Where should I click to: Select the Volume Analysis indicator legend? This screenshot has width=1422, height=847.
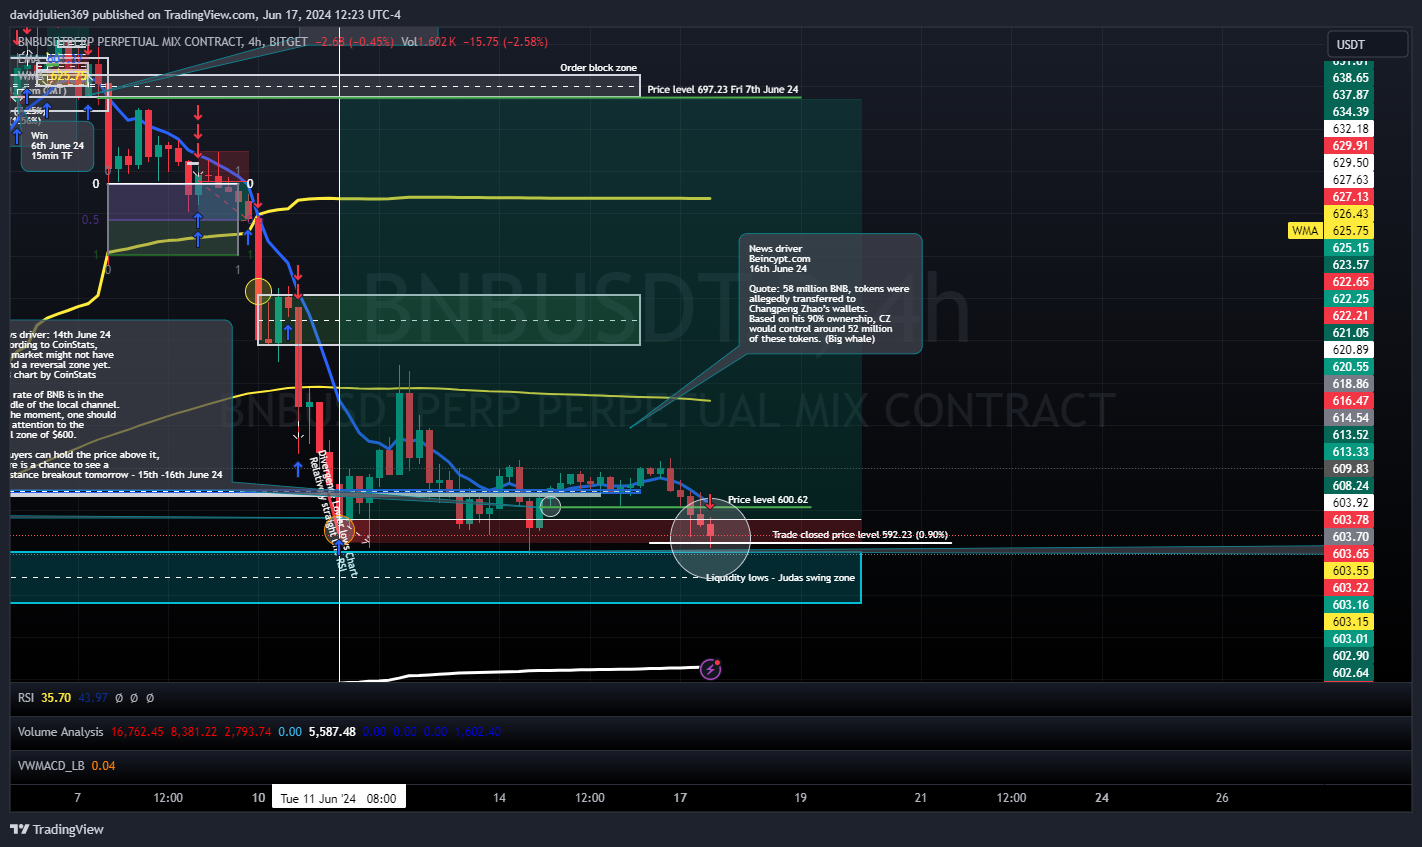pyautogui.click(x=61, y=732)
